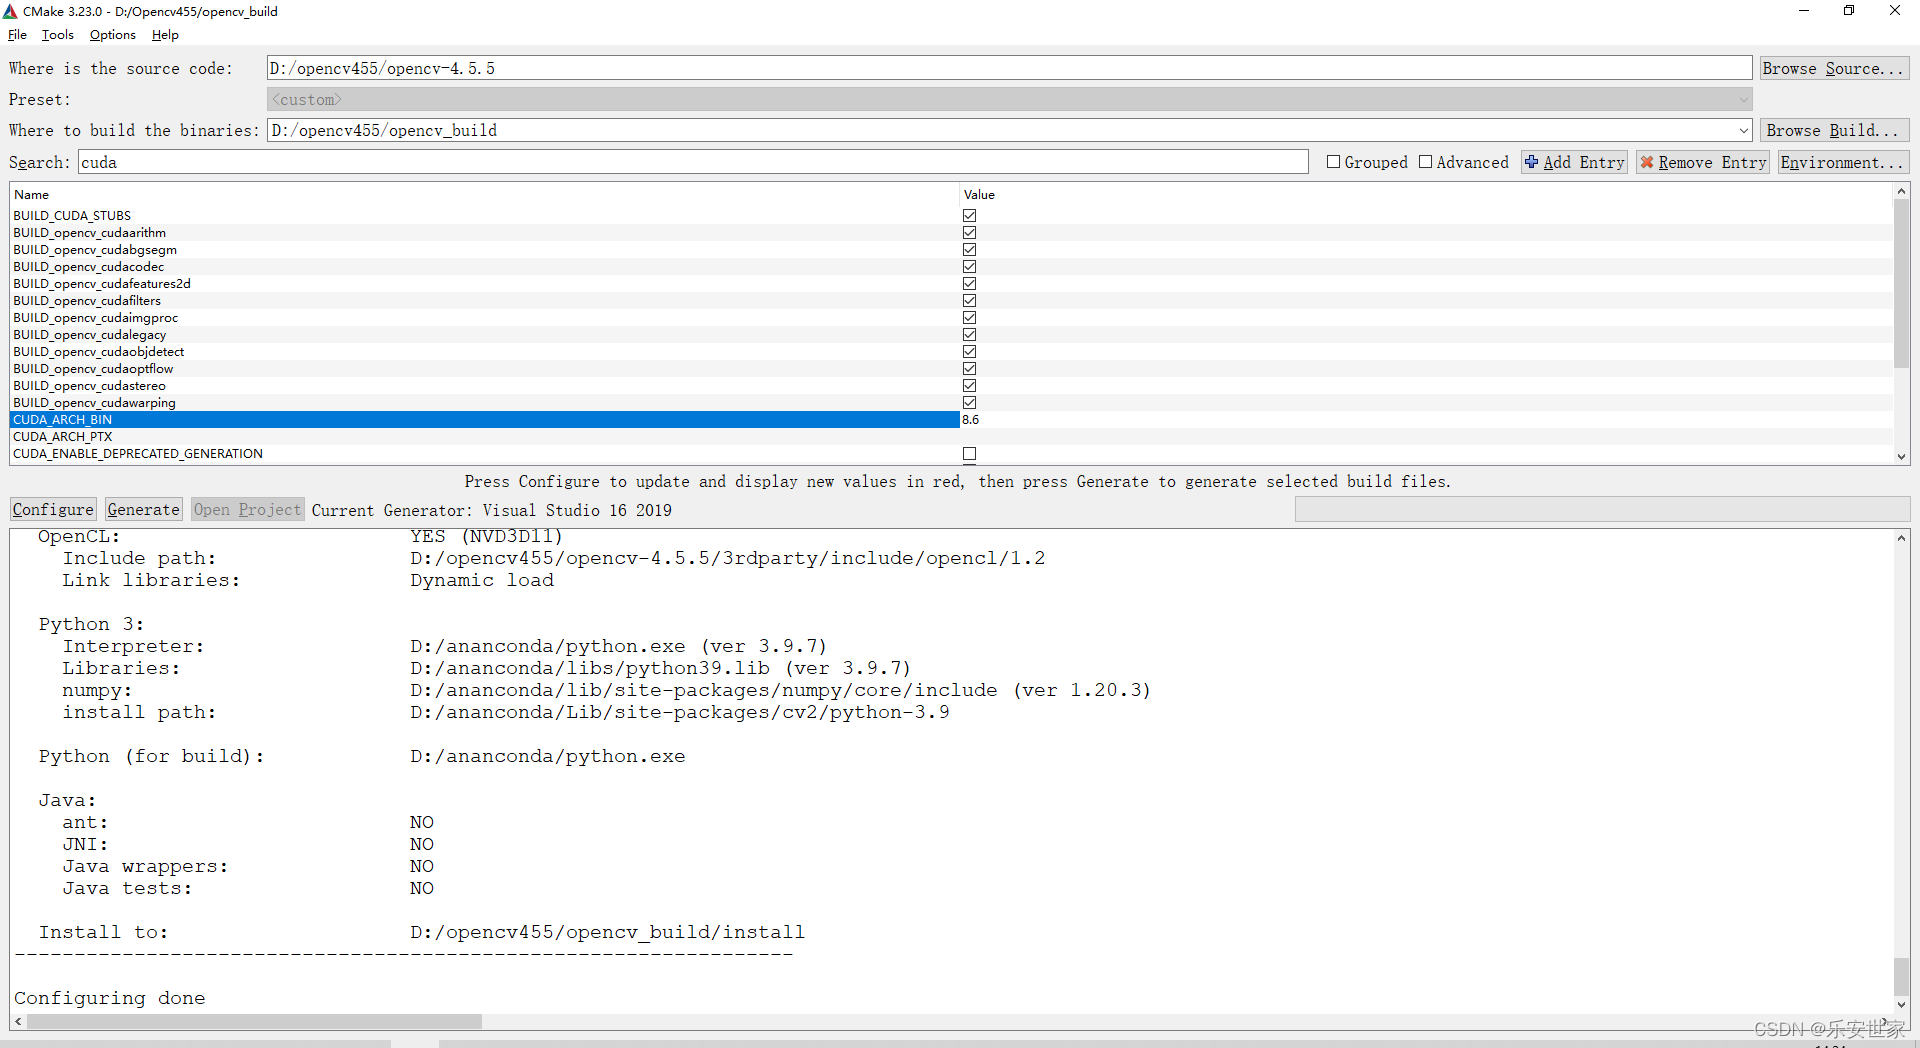This screenshot has width=1920, height=1048.
Task: Uncheck BUILD_CUDA_STUBS value checkbox
Action: click(969, 216)
